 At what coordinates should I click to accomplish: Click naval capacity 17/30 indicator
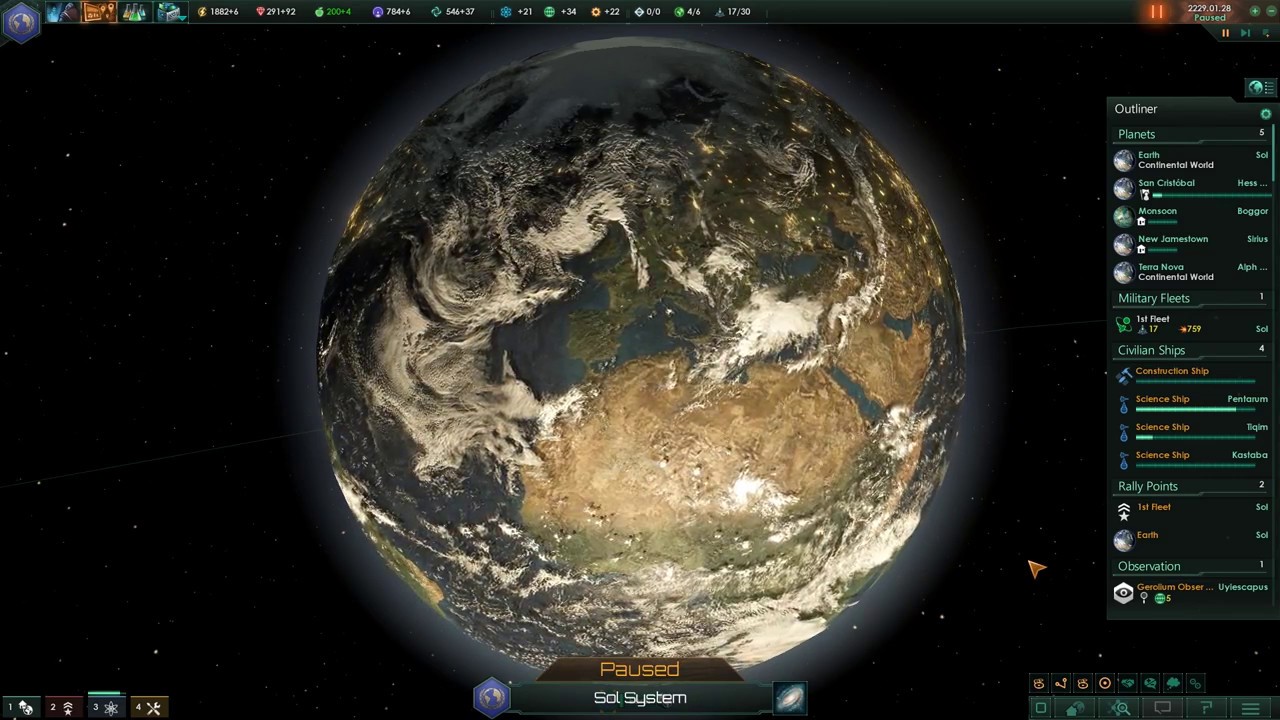[x=733, y=12]
